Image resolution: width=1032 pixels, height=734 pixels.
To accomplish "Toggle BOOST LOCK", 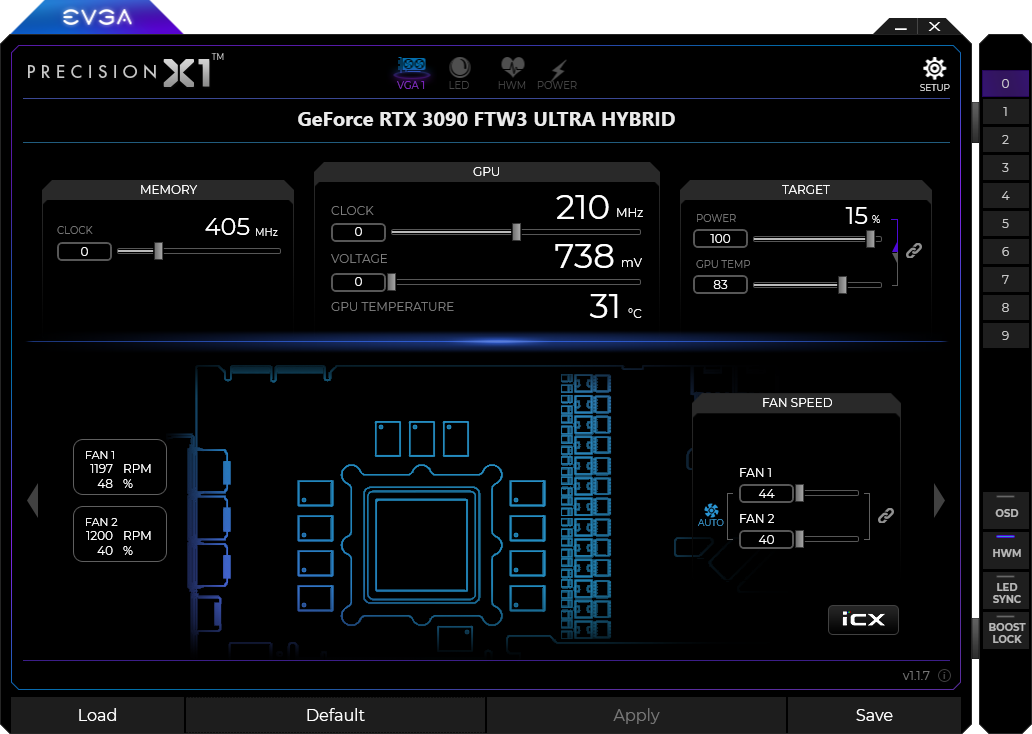I will click(1006, 631).
